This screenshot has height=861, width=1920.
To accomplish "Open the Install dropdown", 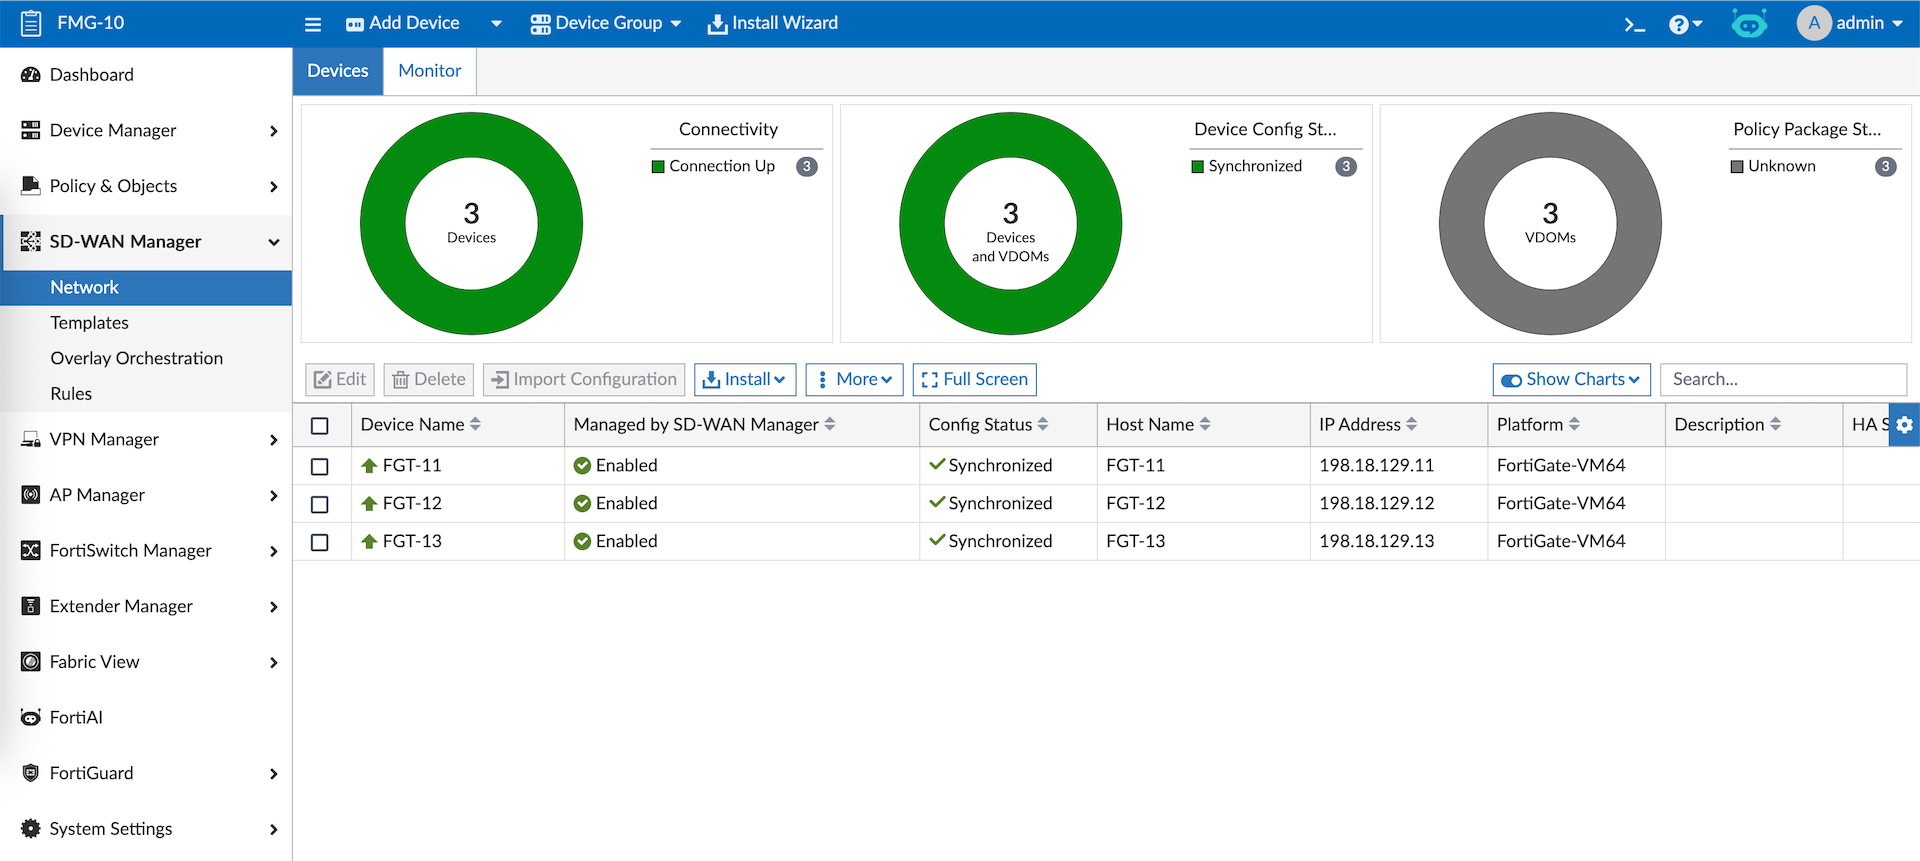I will click(x=745, y=380).
